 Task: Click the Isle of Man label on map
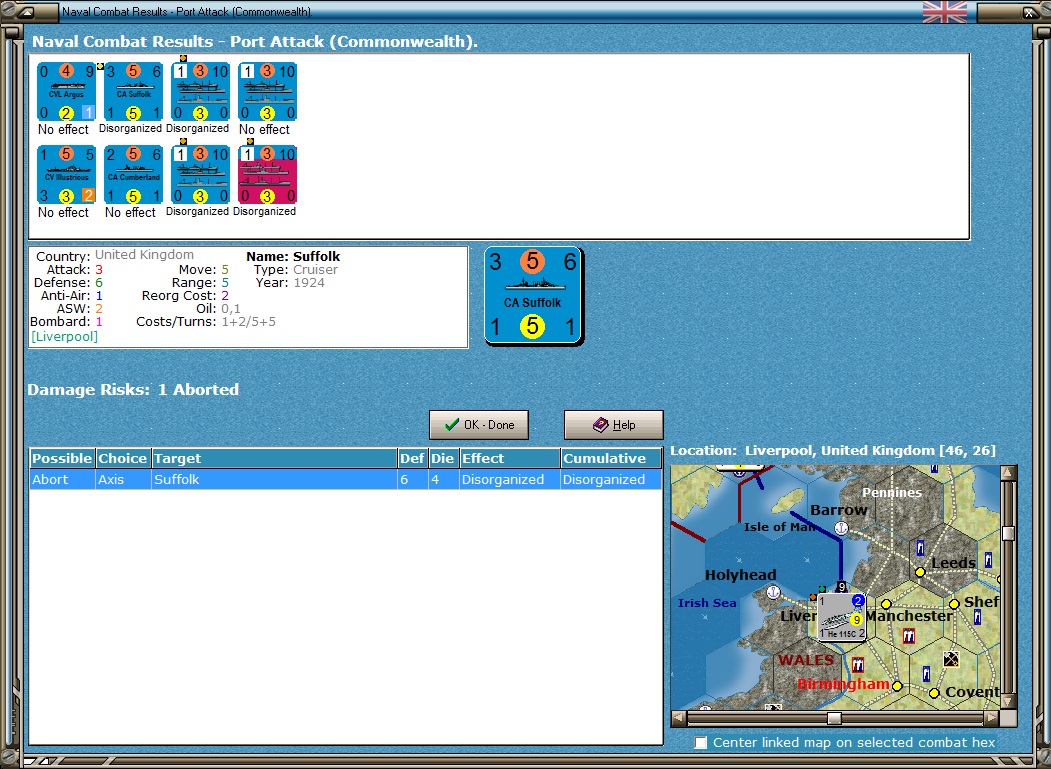coord(780,527)
